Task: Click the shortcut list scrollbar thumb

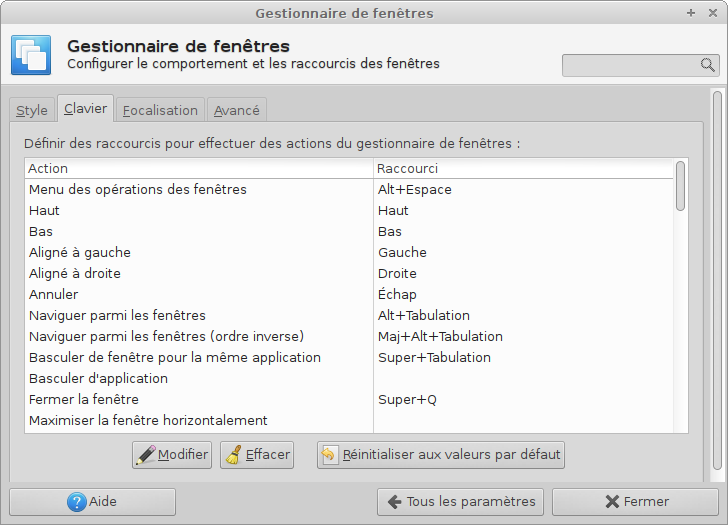Action: tap(680, 186)
